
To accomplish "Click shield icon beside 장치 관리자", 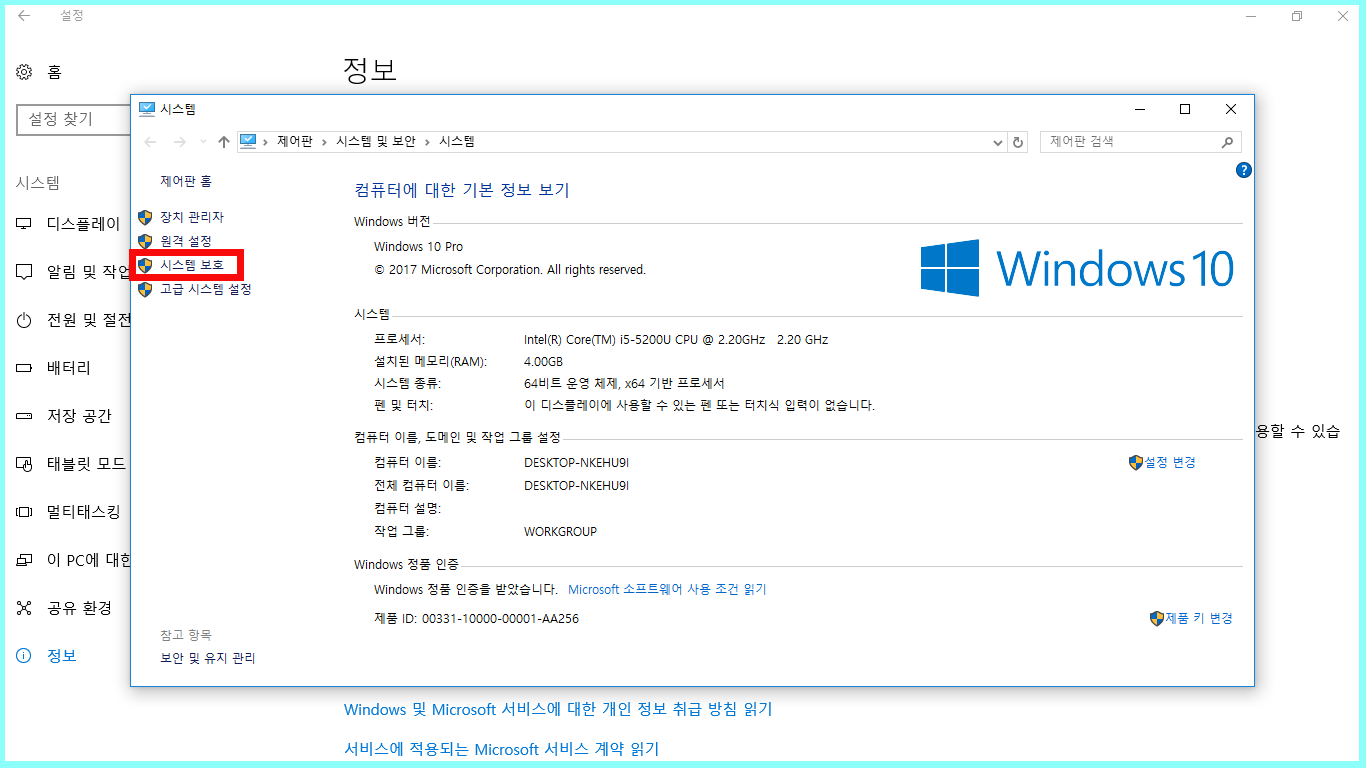I will 145,217.
